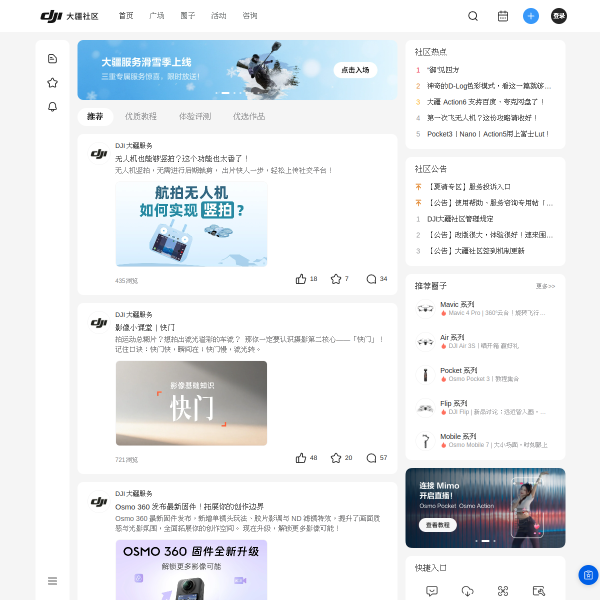Like the 快门 shutter lesson post
The height and width of the screenshot is (600, 600).
[301, 458]
